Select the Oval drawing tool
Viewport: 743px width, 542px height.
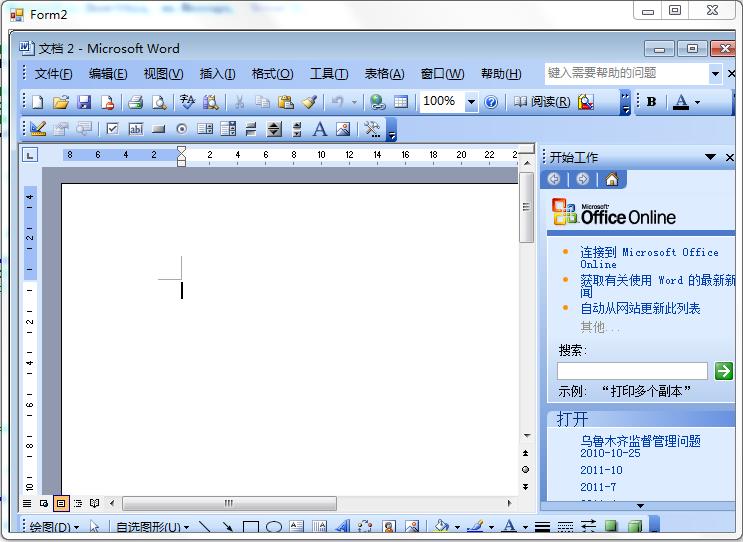274,526
